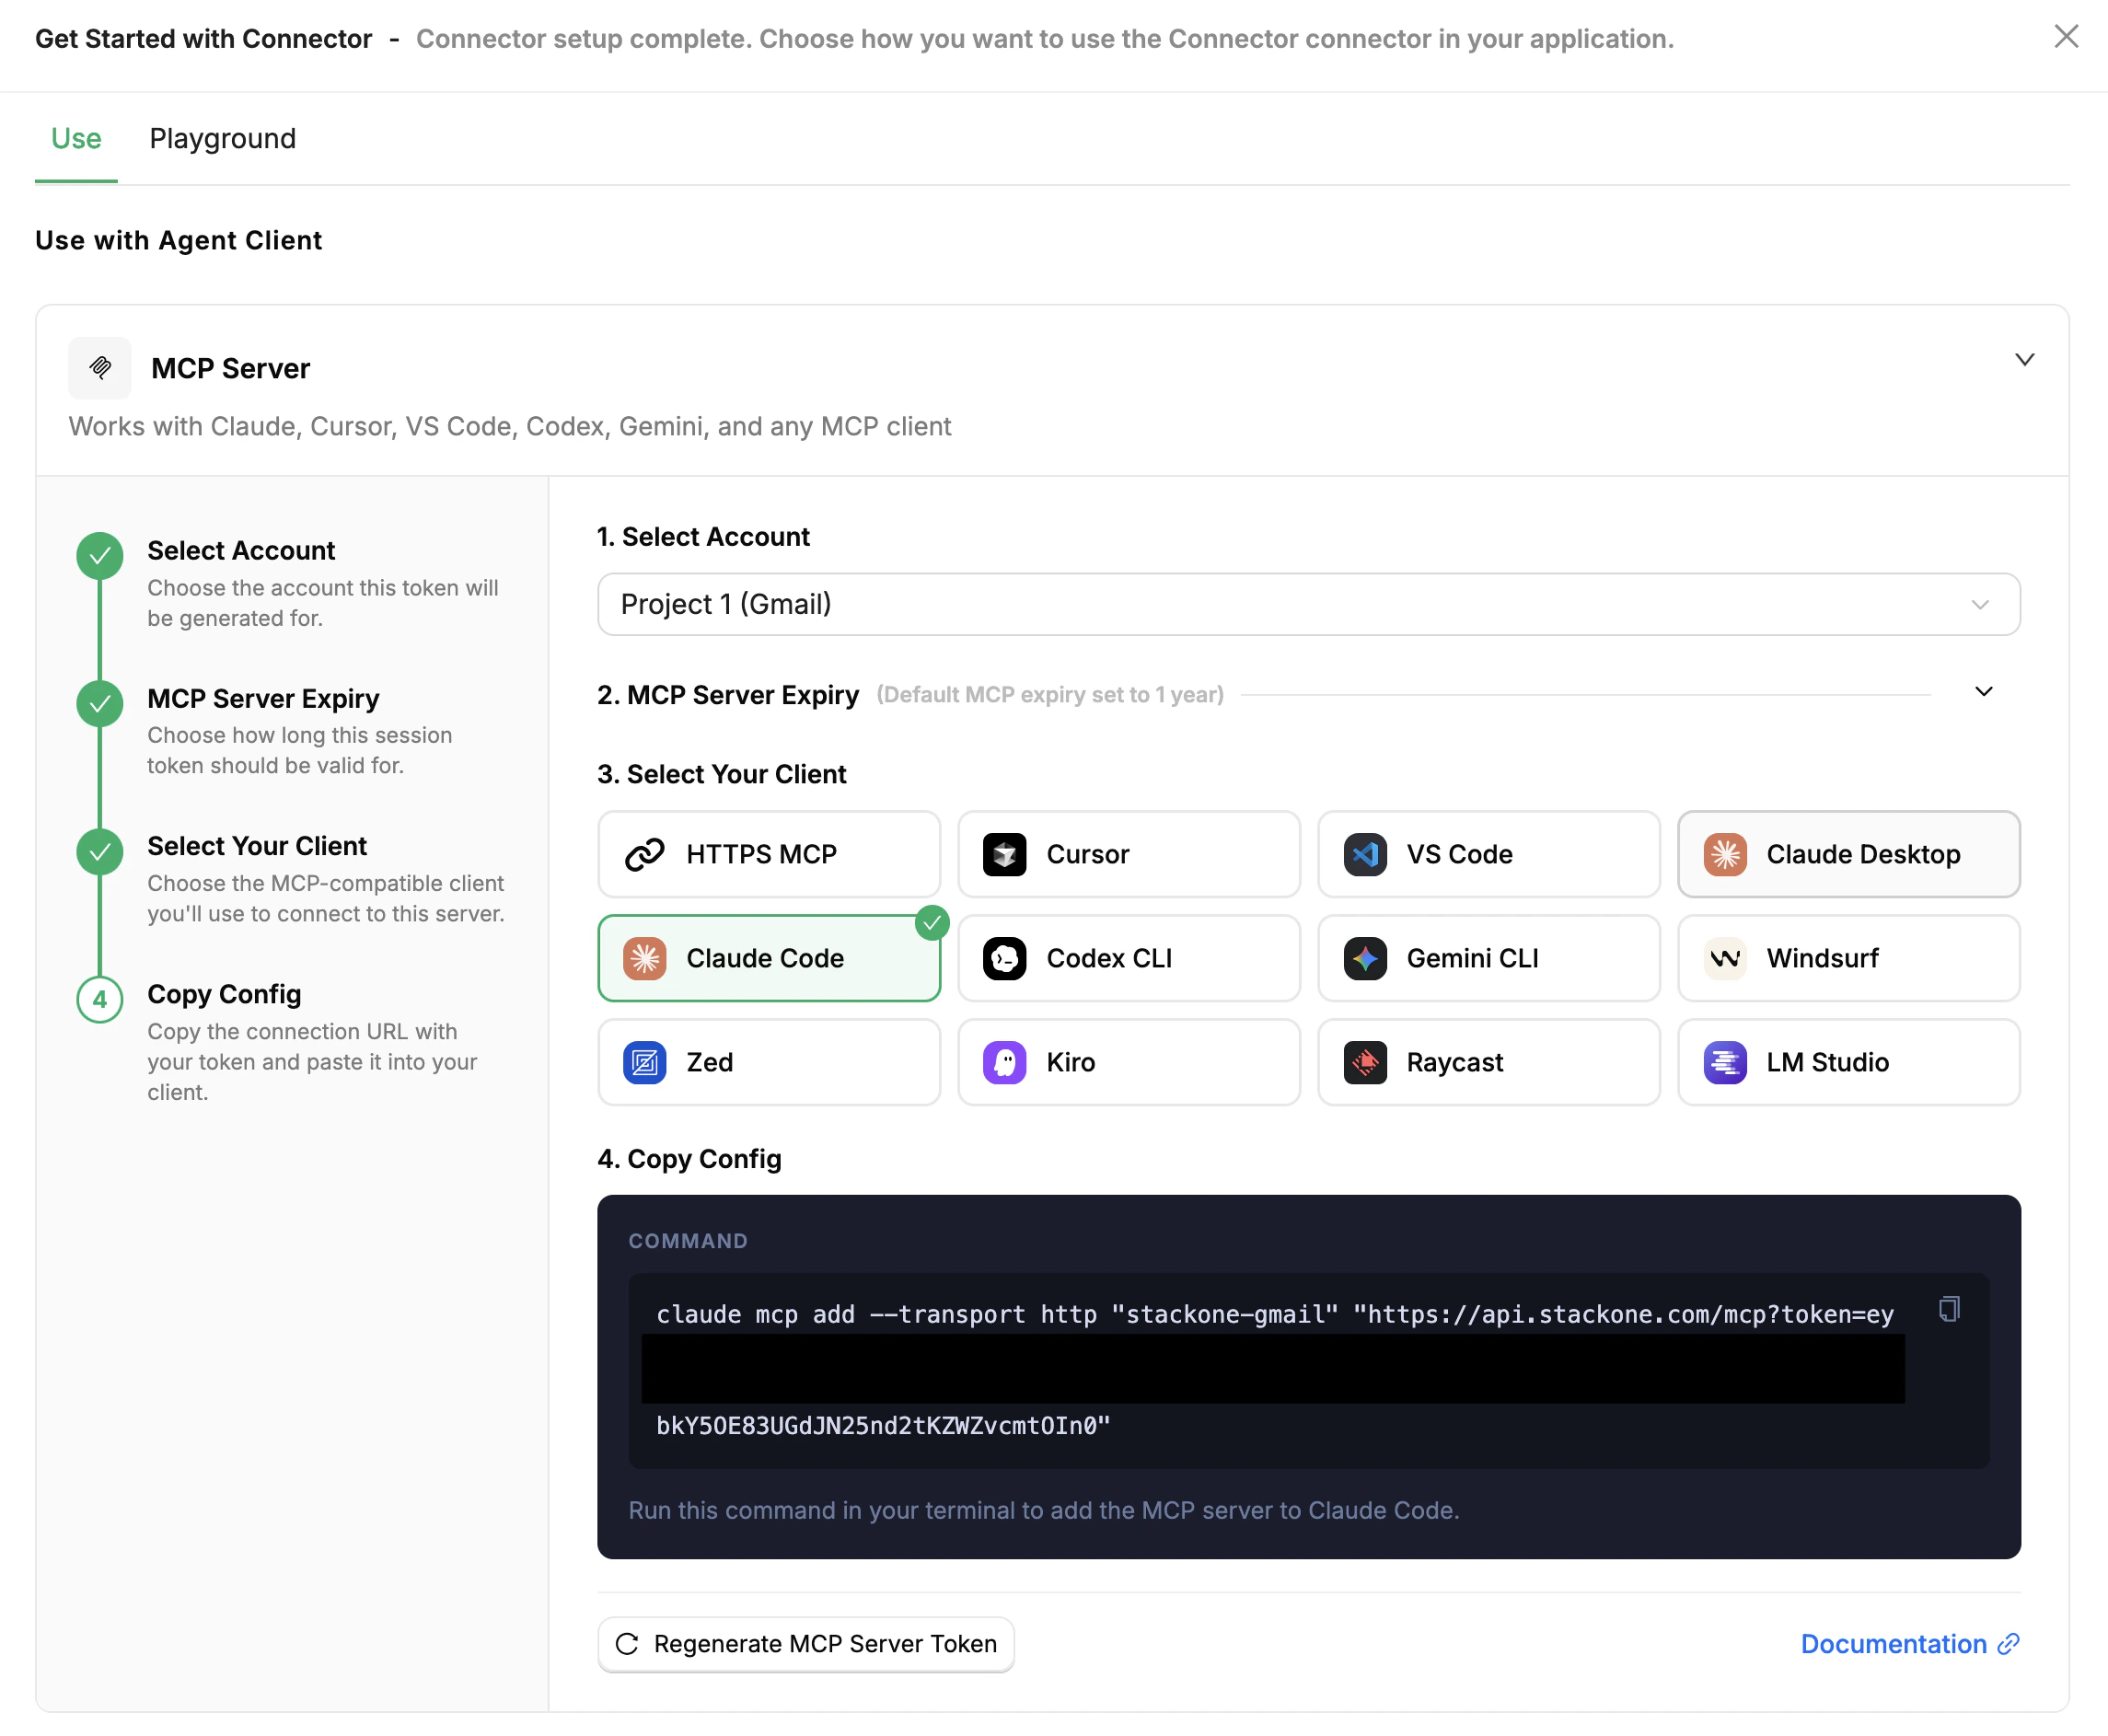
Task: Click the COMMAND label
Action: coord(688,1241)
